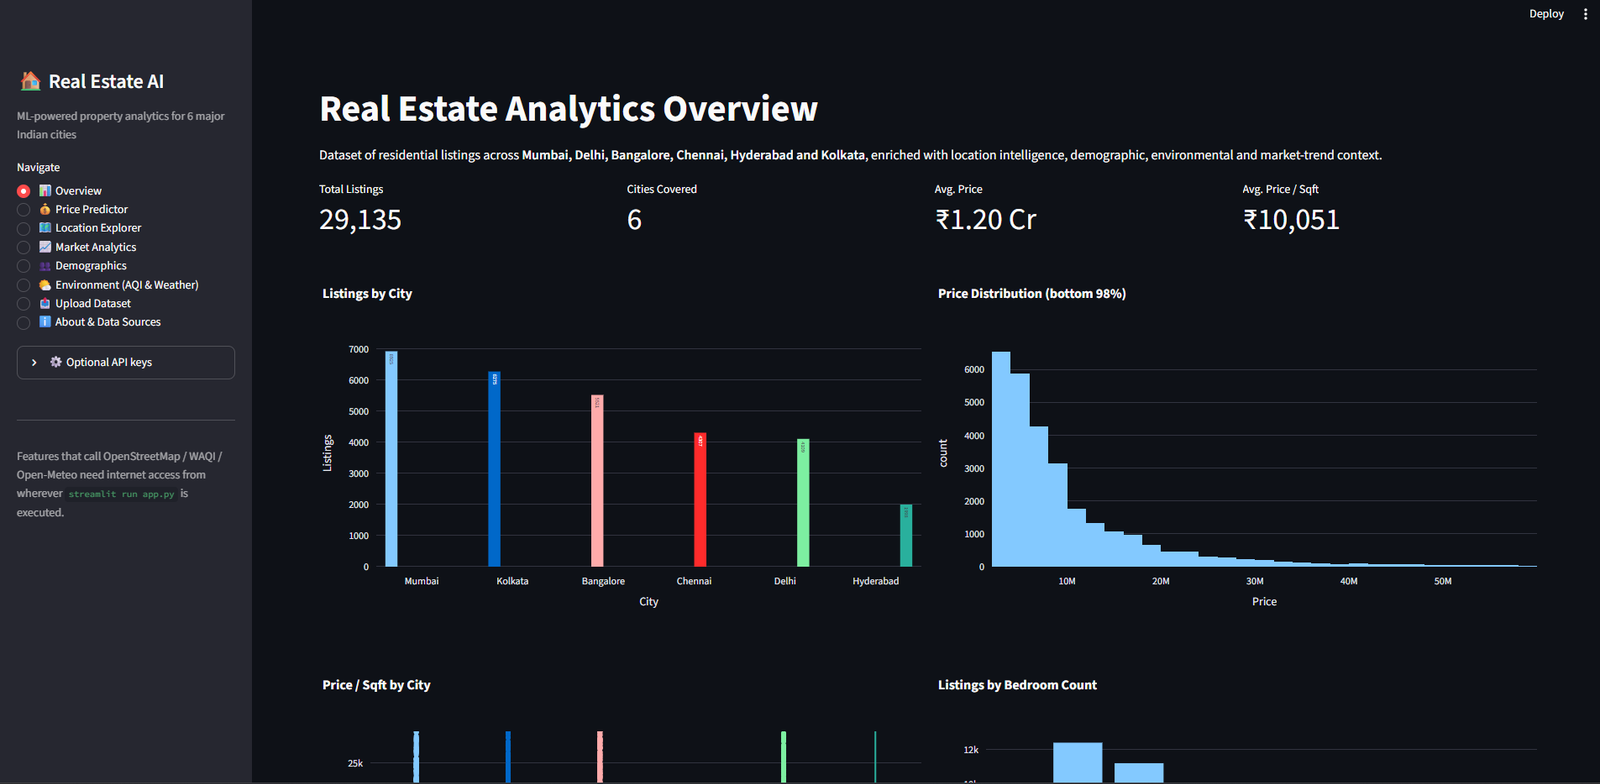Click the map icon beside Location Explorer

tap(45, 228)
